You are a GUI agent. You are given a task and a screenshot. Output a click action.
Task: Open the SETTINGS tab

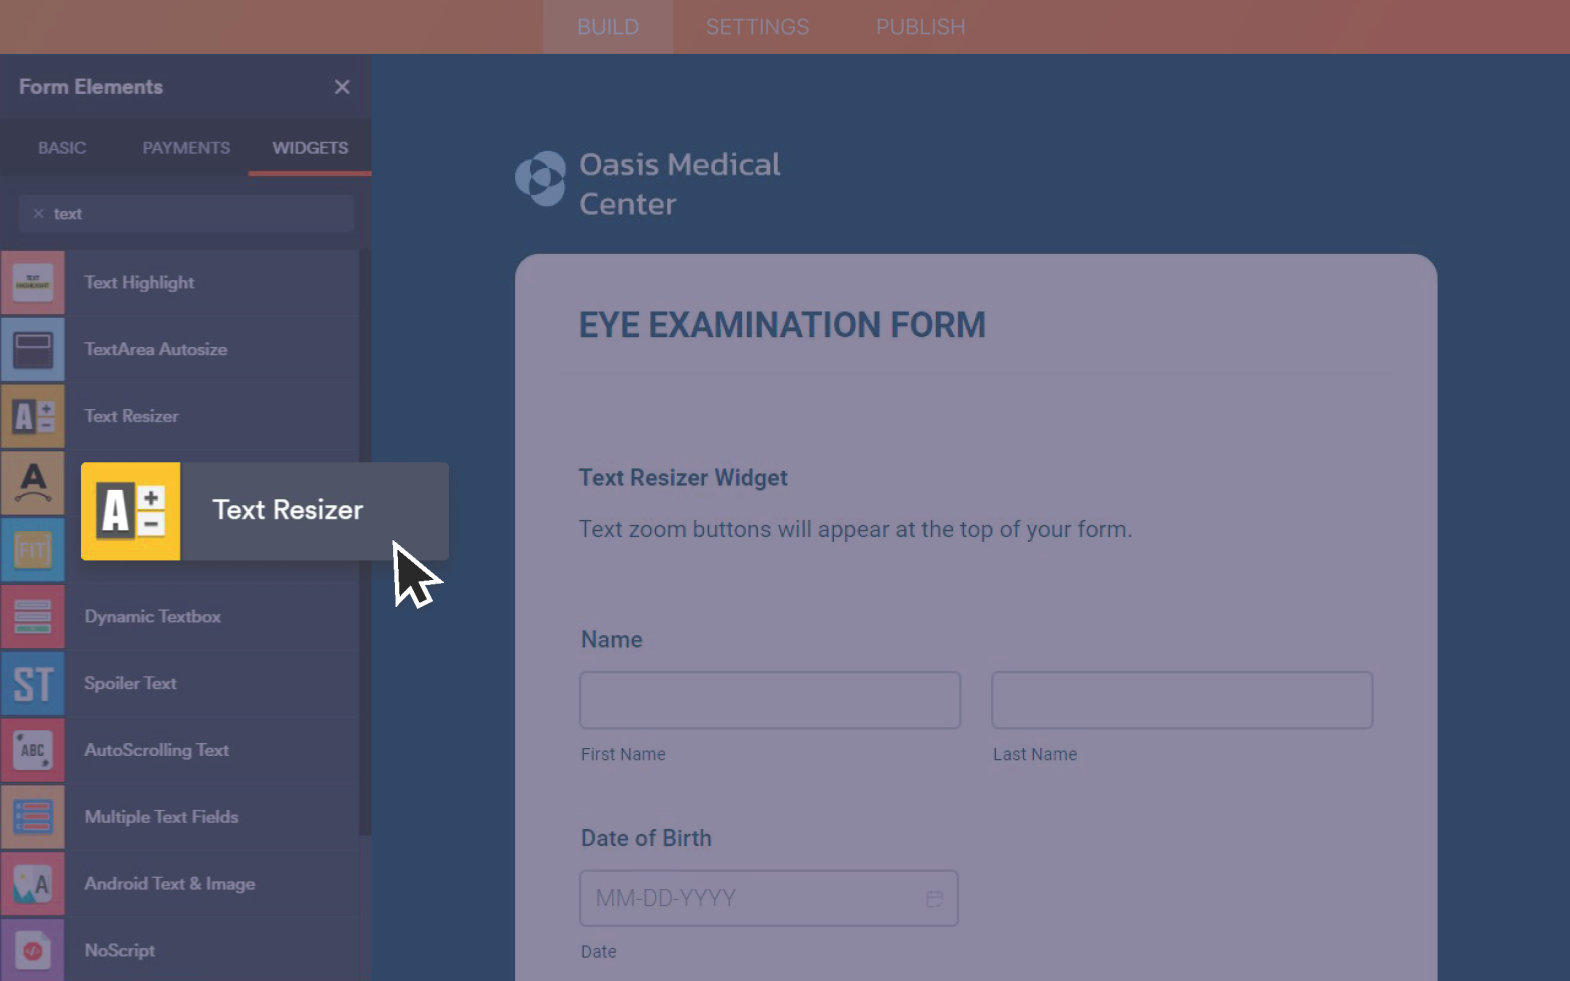pyautogui.click(x=757, y=27)
